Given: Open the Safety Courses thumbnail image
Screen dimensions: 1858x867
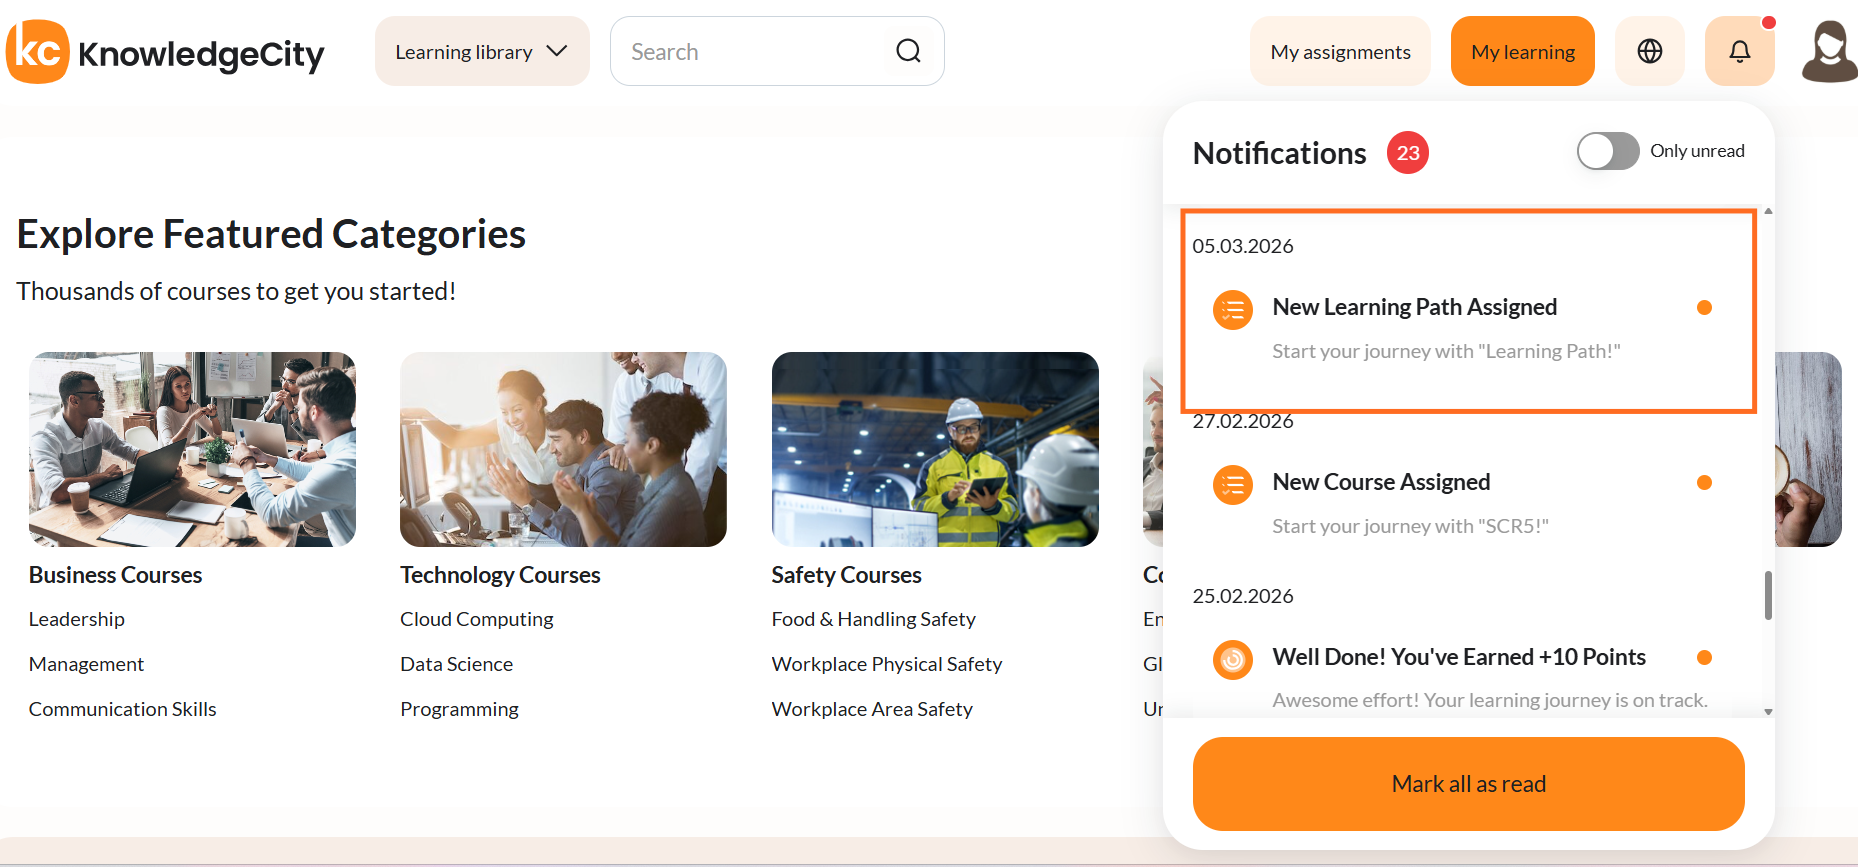Looking at the screenshot, I should tap(935, 449).
